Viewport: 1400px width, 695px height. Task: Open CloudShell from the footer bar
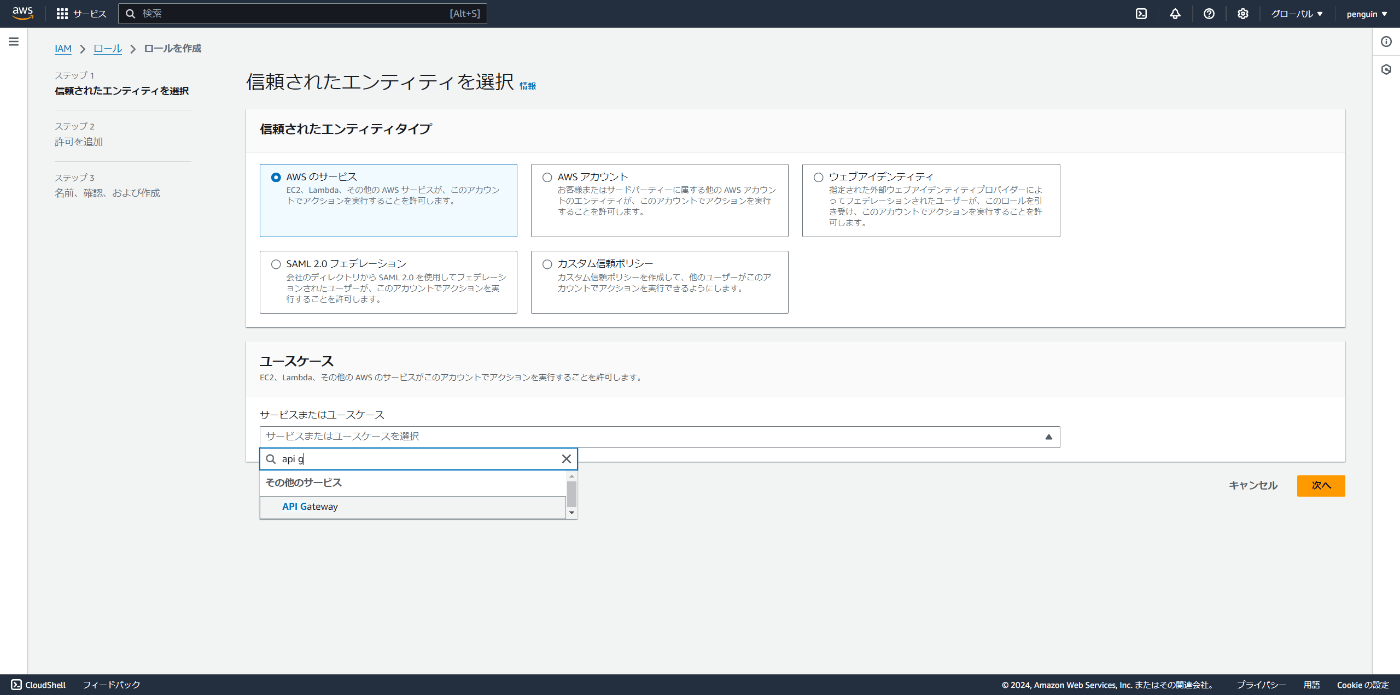point(38,685)
